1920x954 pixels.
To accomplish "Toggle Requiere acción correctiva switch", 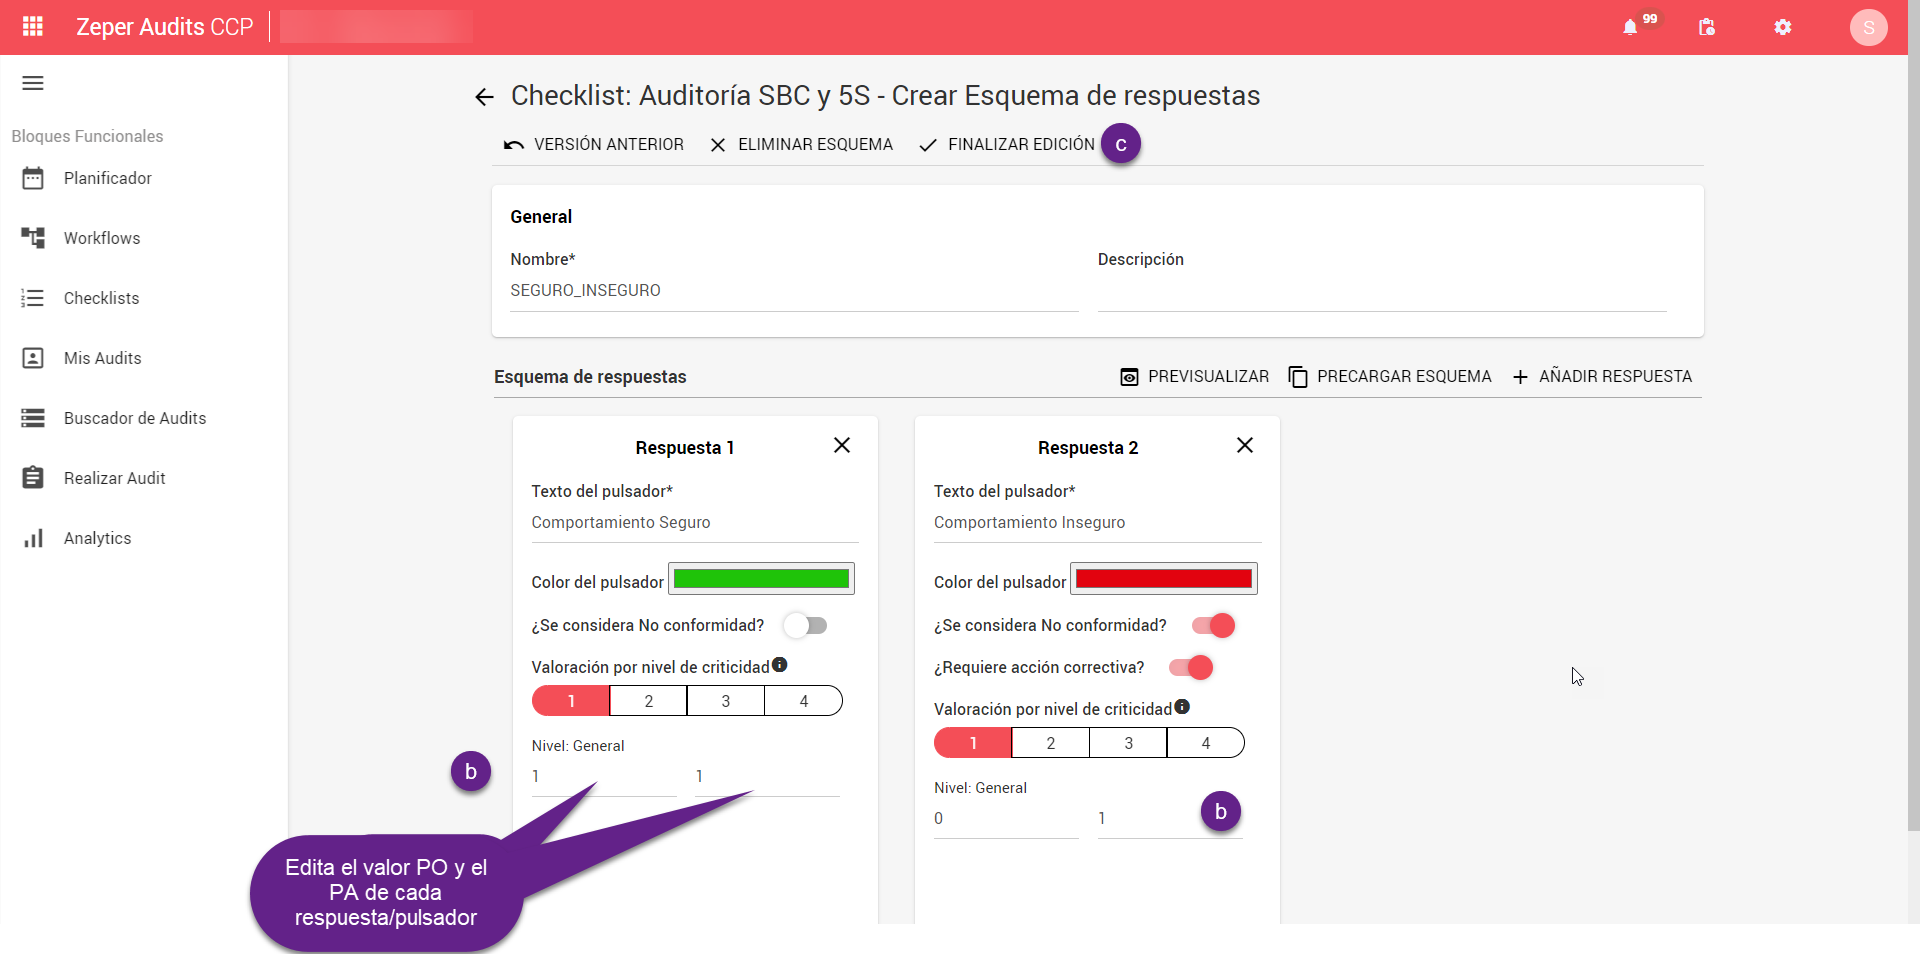I will tap(1191, 668).
